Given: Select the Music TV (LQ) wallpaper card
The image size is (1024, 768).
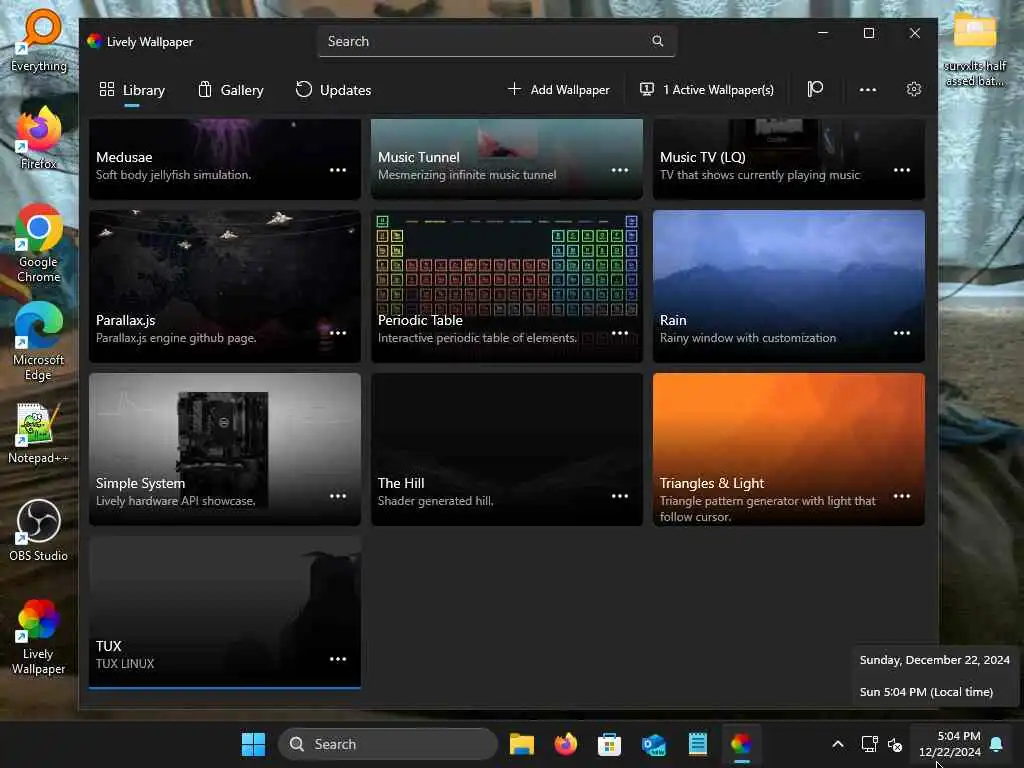Looking at the screenshot, I should 789,159.
